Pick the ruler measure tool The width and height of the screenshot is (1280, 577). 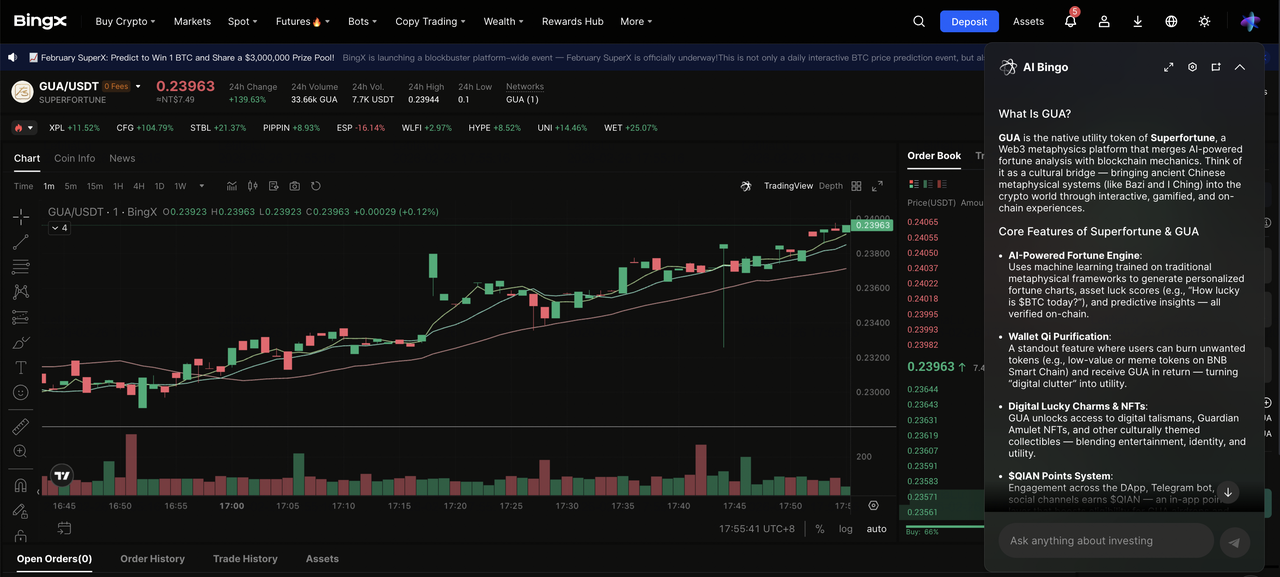coord(20,427)
